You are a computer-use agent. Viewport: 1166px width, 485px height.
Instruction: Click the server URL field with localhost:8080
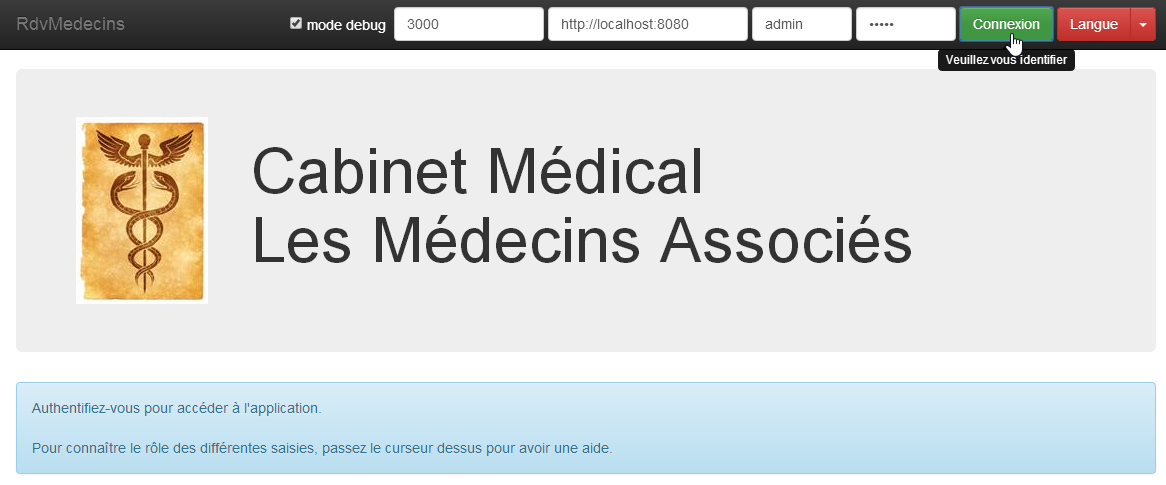point(647,24)
